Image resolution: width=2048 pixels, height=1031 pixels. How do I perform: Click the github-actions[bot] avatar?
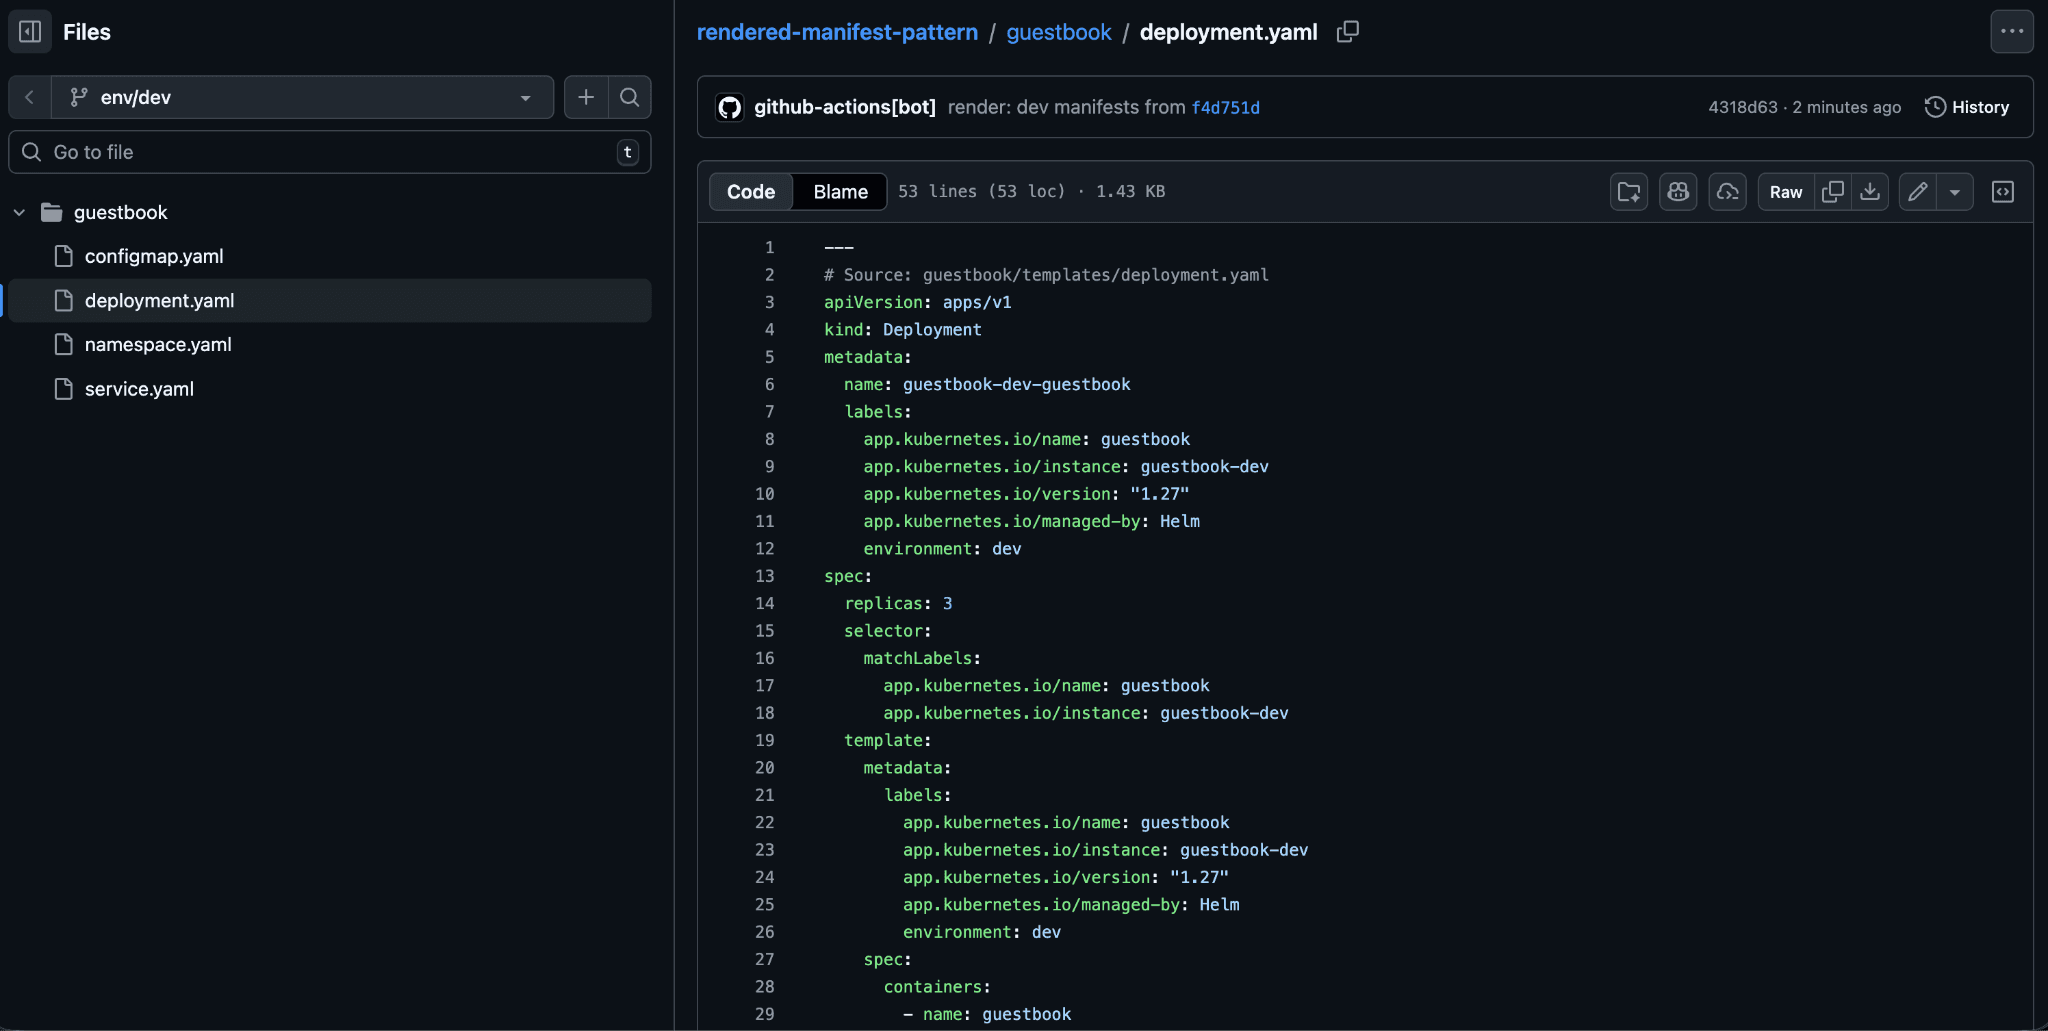[730, 107]
